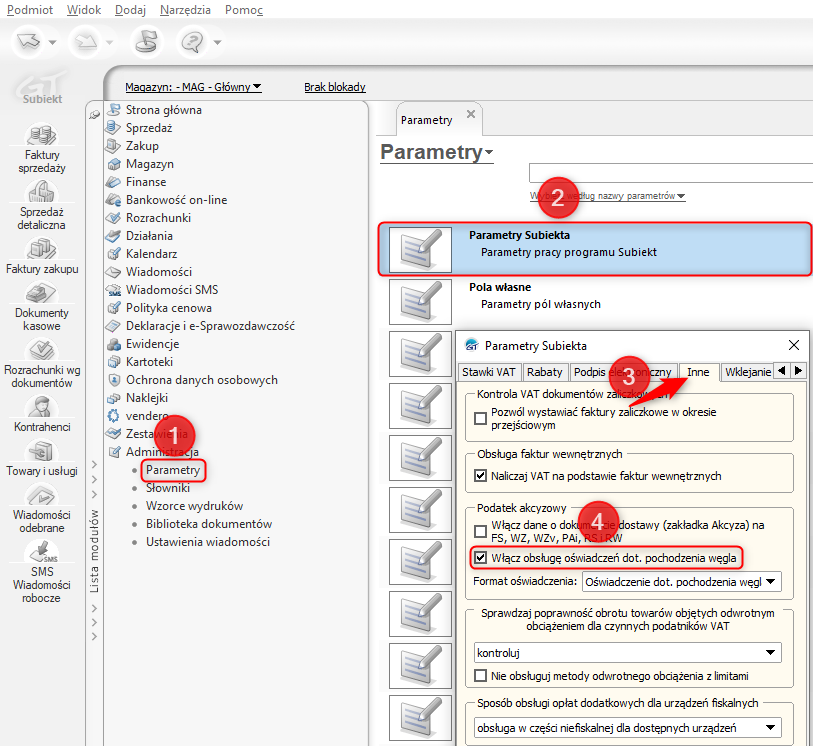Switch to the Inne tab
Viewport: 813px width, 746px height.
click(x=698, y=372)
